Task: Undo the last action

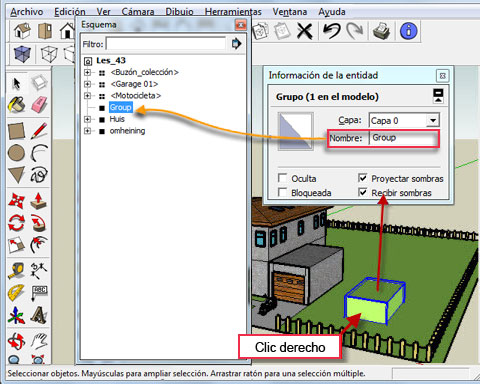Action: [x=331, y=31]
